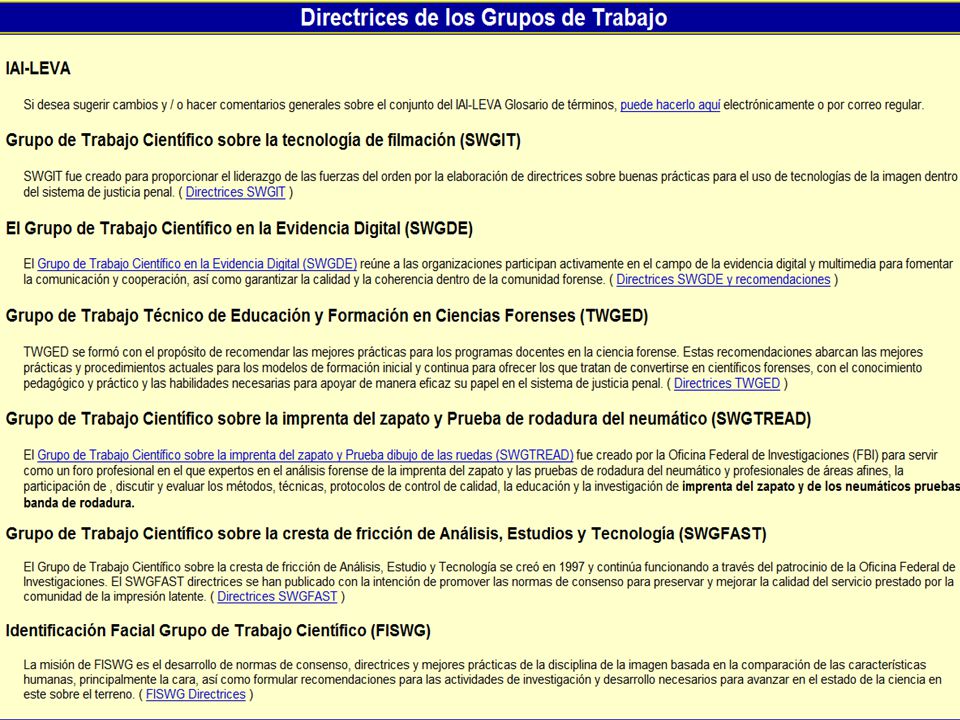Click the FISWG section heading
Image resolution: width=960 pixels, height=720 pixels.
(218, 631)
